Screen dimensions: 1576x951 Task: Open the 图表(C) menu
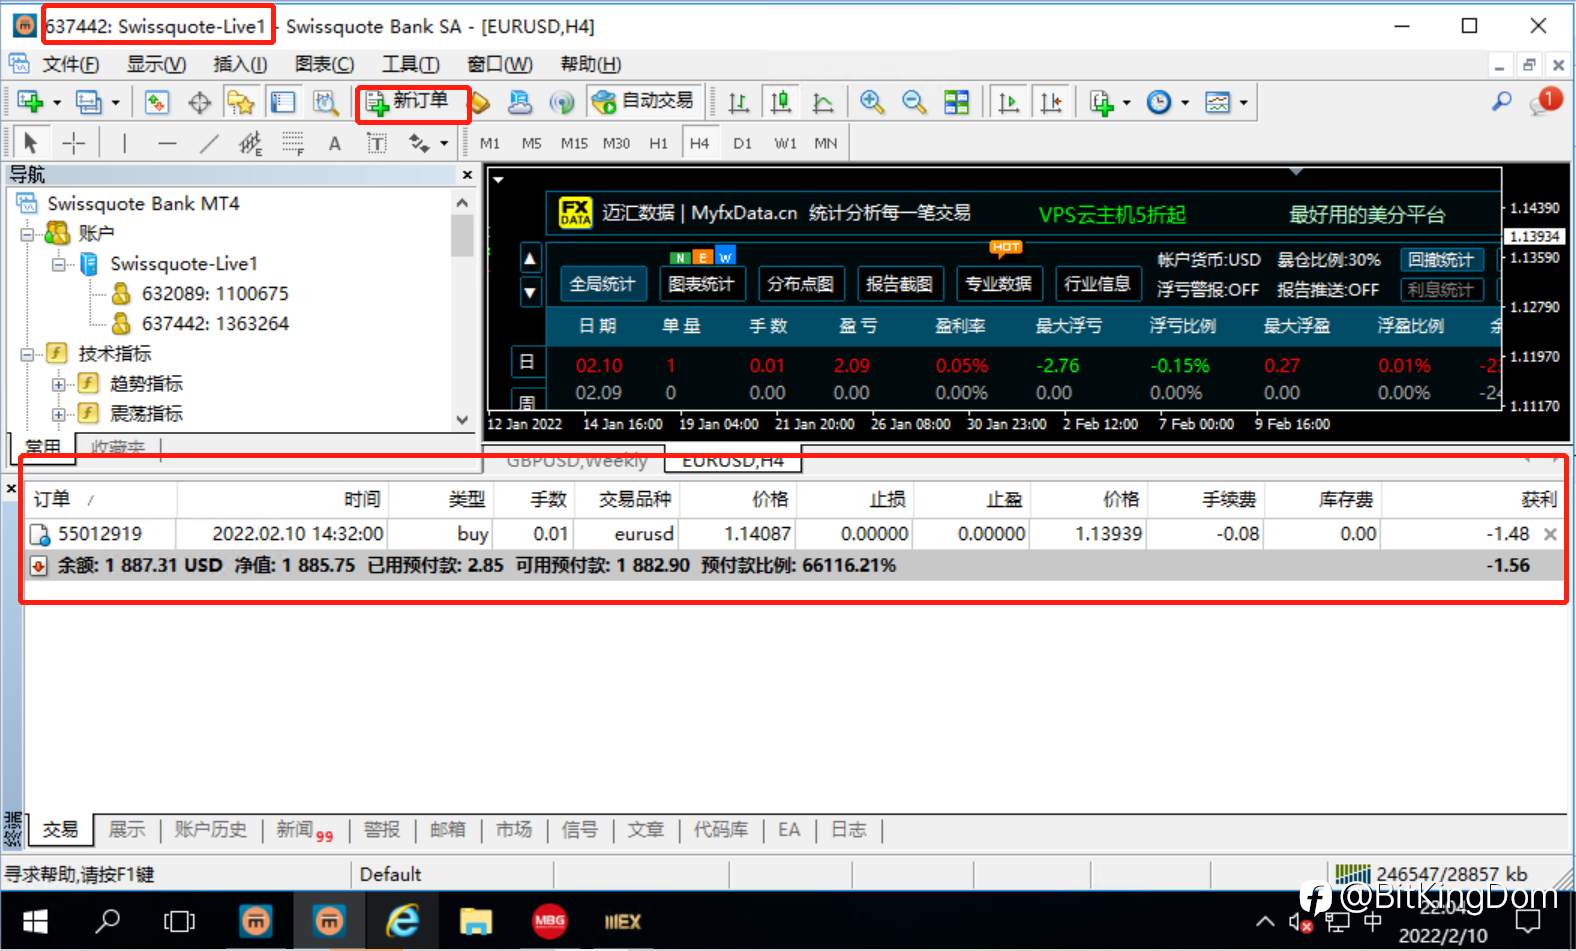(324, 64)
